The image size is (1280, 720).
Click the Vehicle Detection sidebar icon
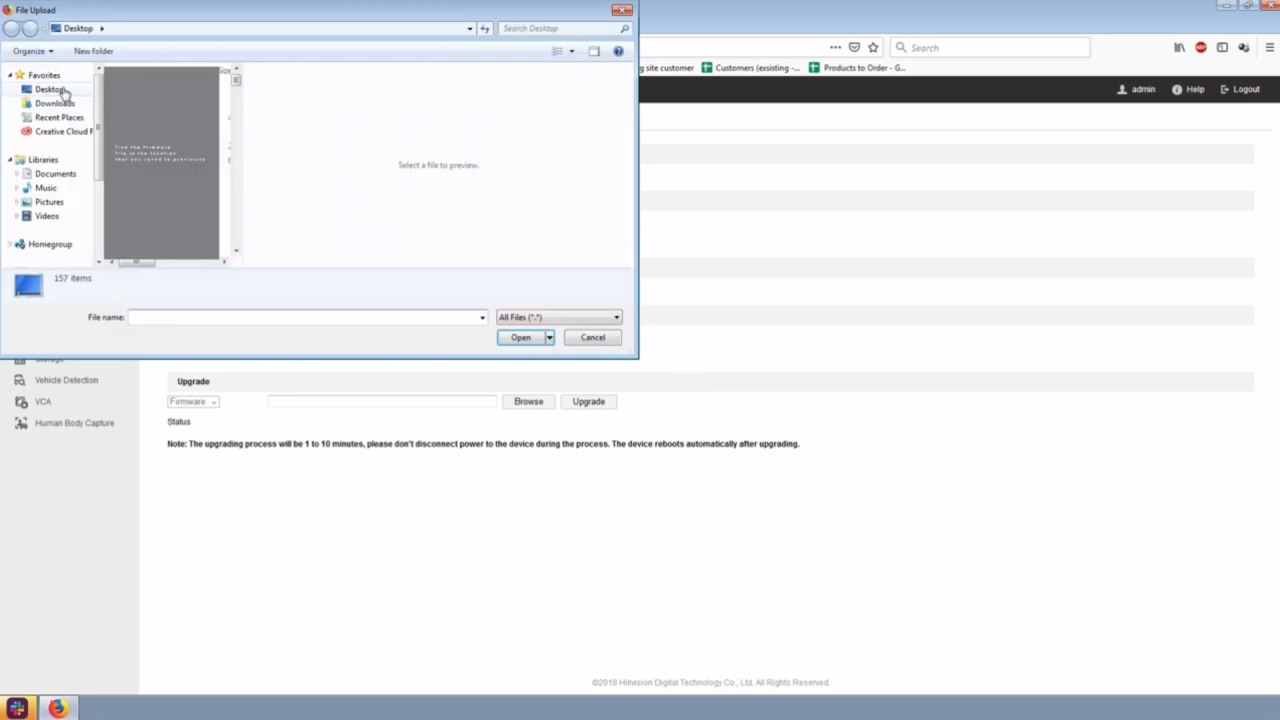(20, 380)
